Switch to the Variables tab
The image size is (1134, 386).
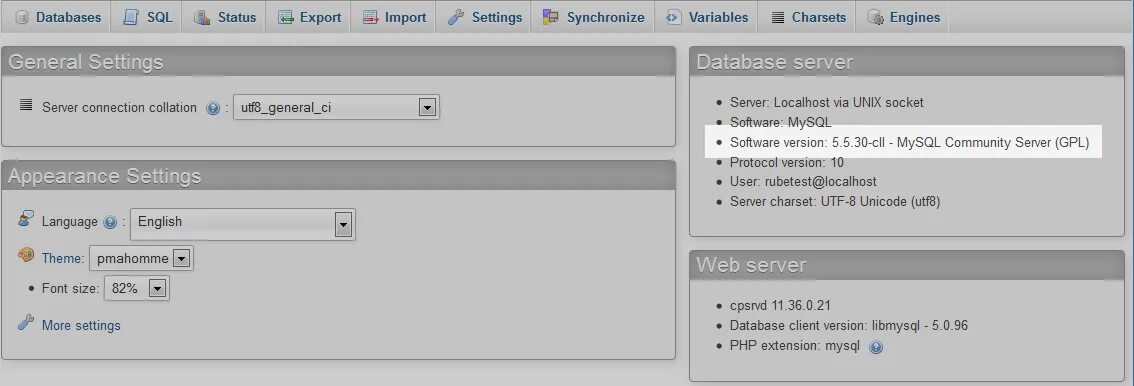point(706,17)
